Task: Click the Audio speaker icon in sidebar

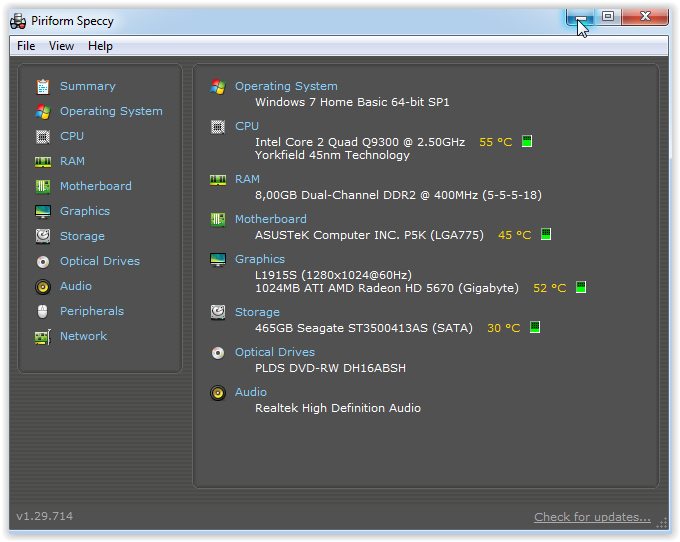Action: [42, 287]
